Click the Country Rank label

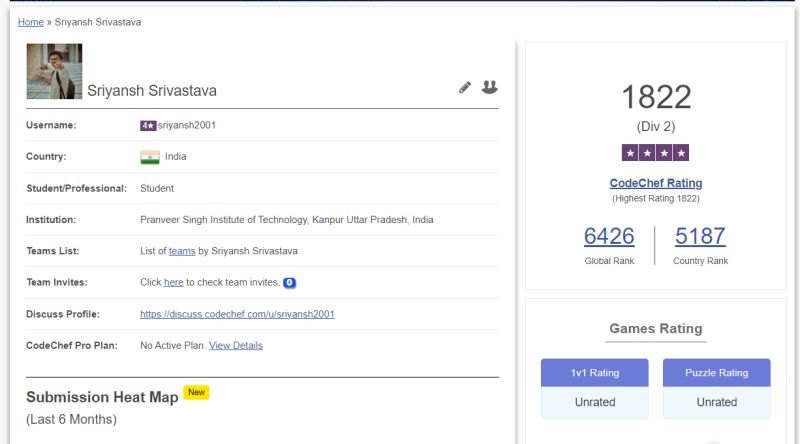tap(700, 261)
